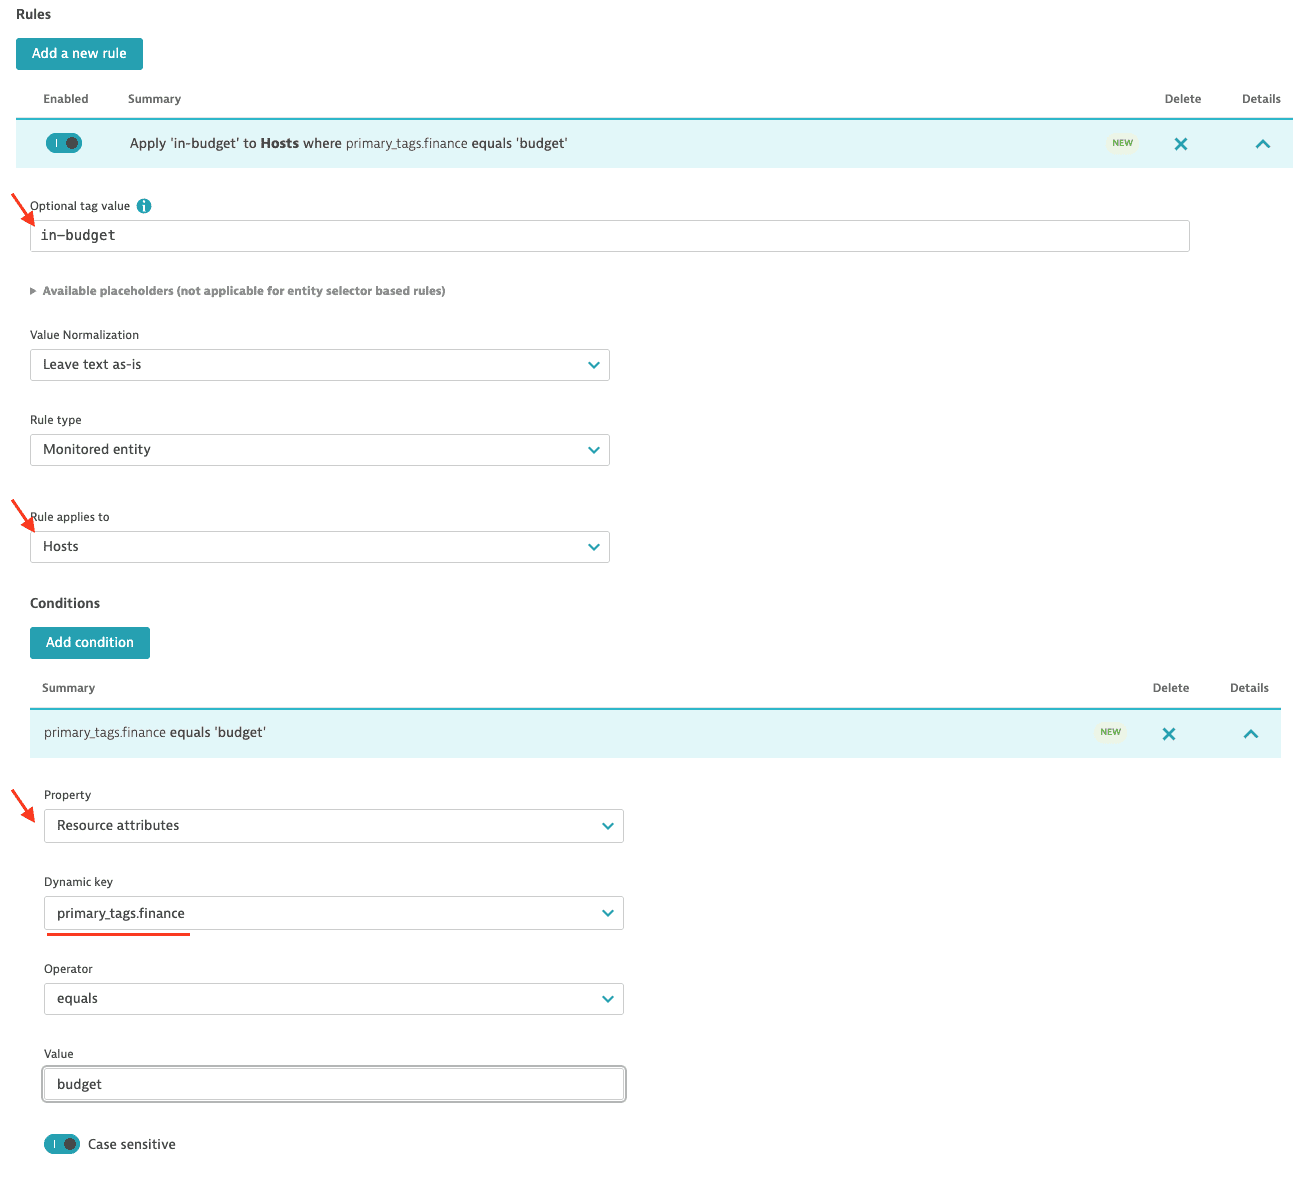Edit the Optional tag value field

click(x=609, y=236)
